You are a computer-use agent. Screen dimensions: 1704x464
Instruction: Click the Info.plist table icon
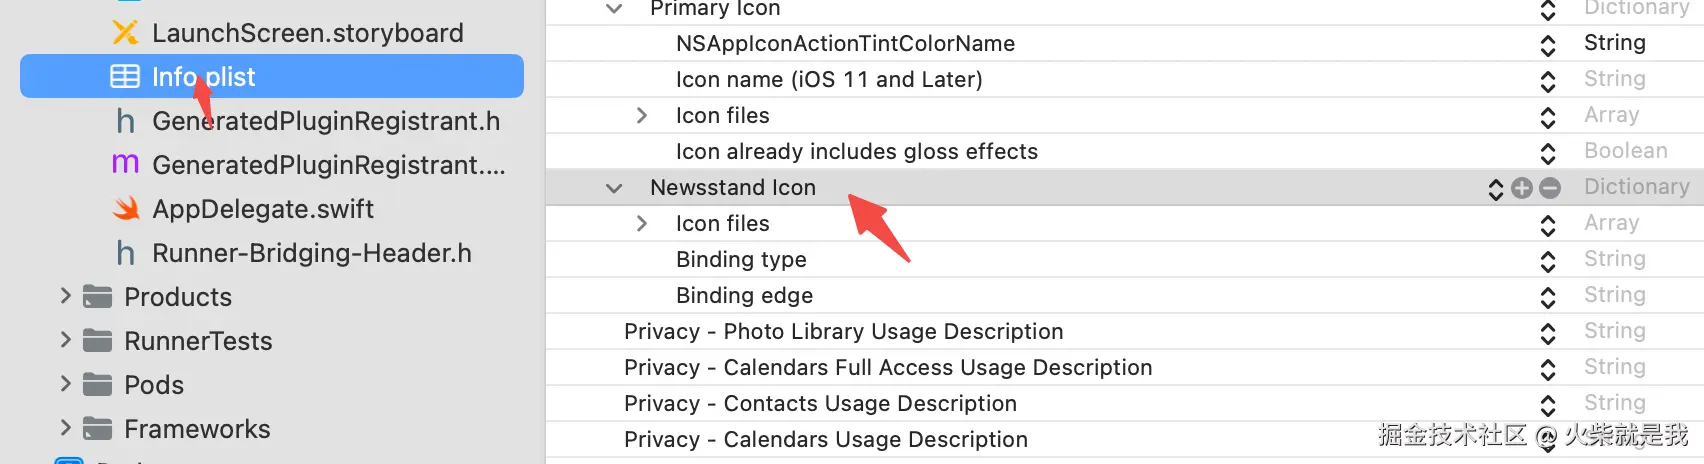pos(125,77)
